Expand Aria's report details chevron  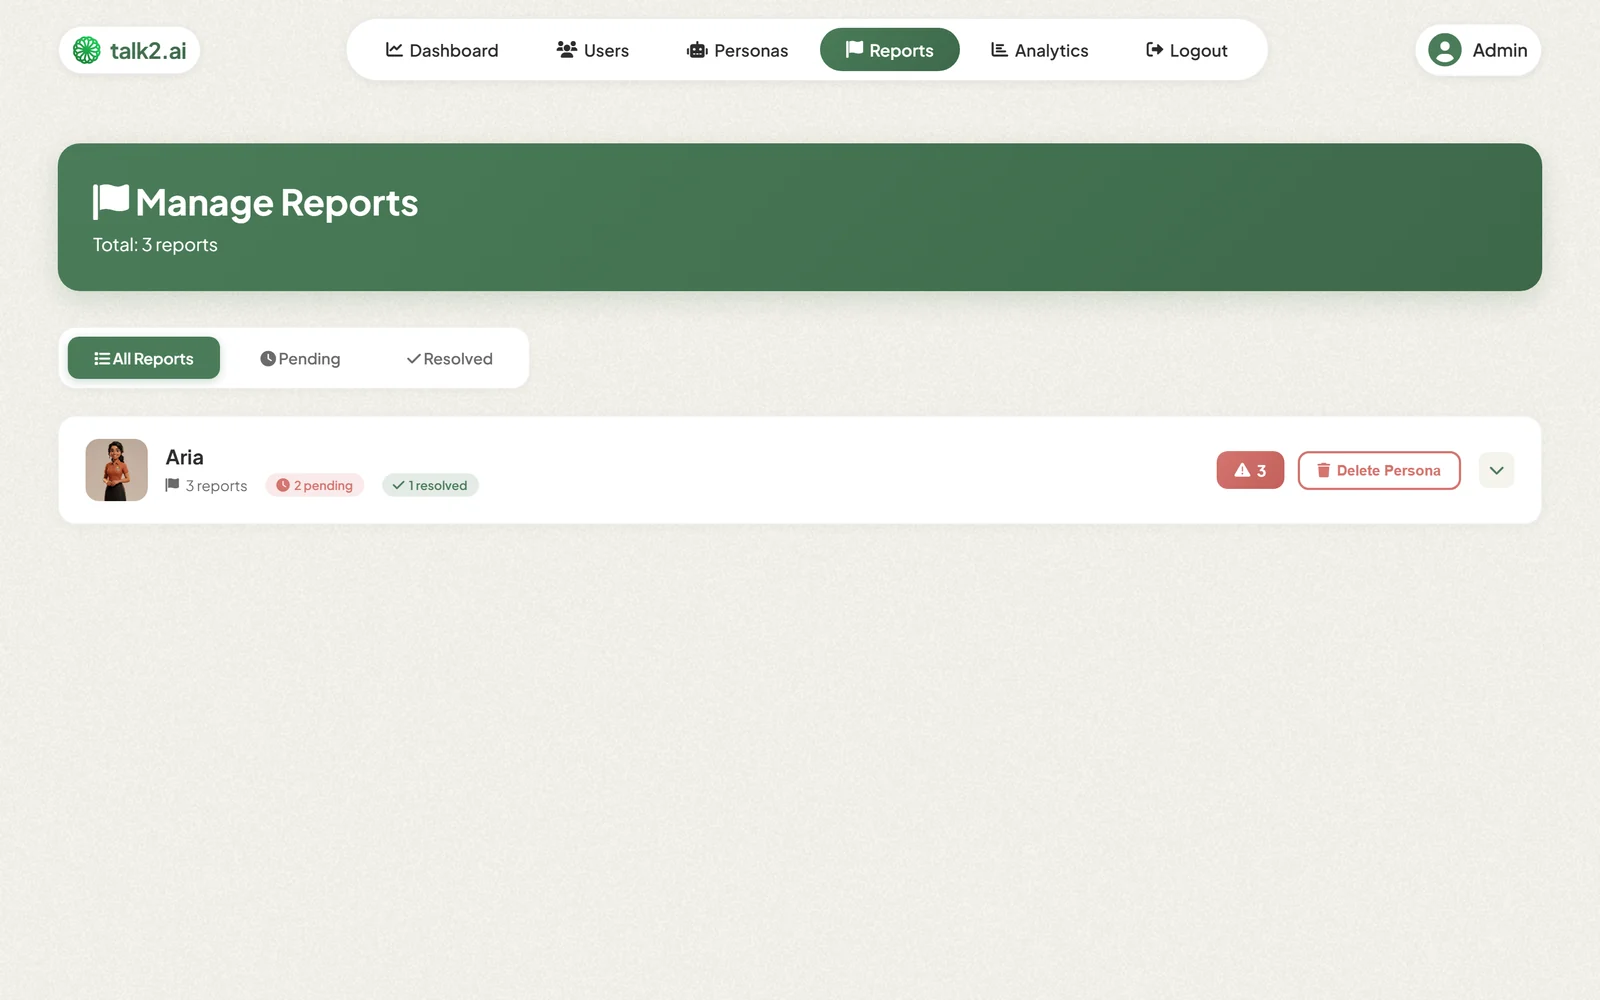click(1496, 470)
